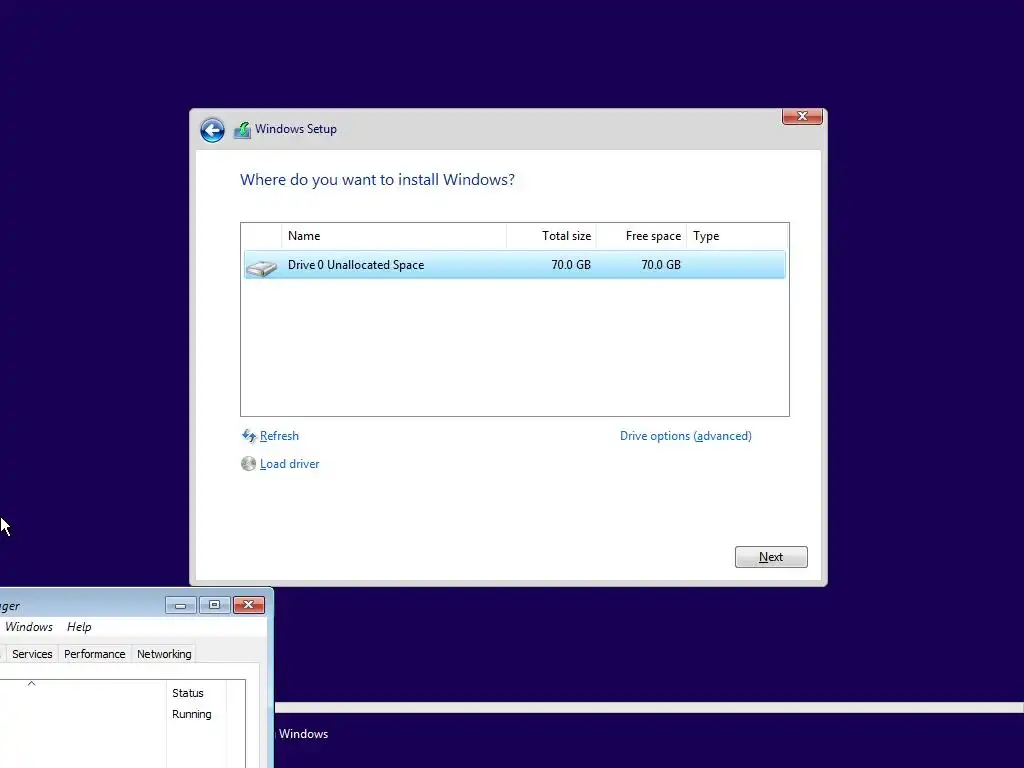Open Drive options (advanced)
The width and height of the screenshot is (1024, 768).
click(x=686, y=436)
